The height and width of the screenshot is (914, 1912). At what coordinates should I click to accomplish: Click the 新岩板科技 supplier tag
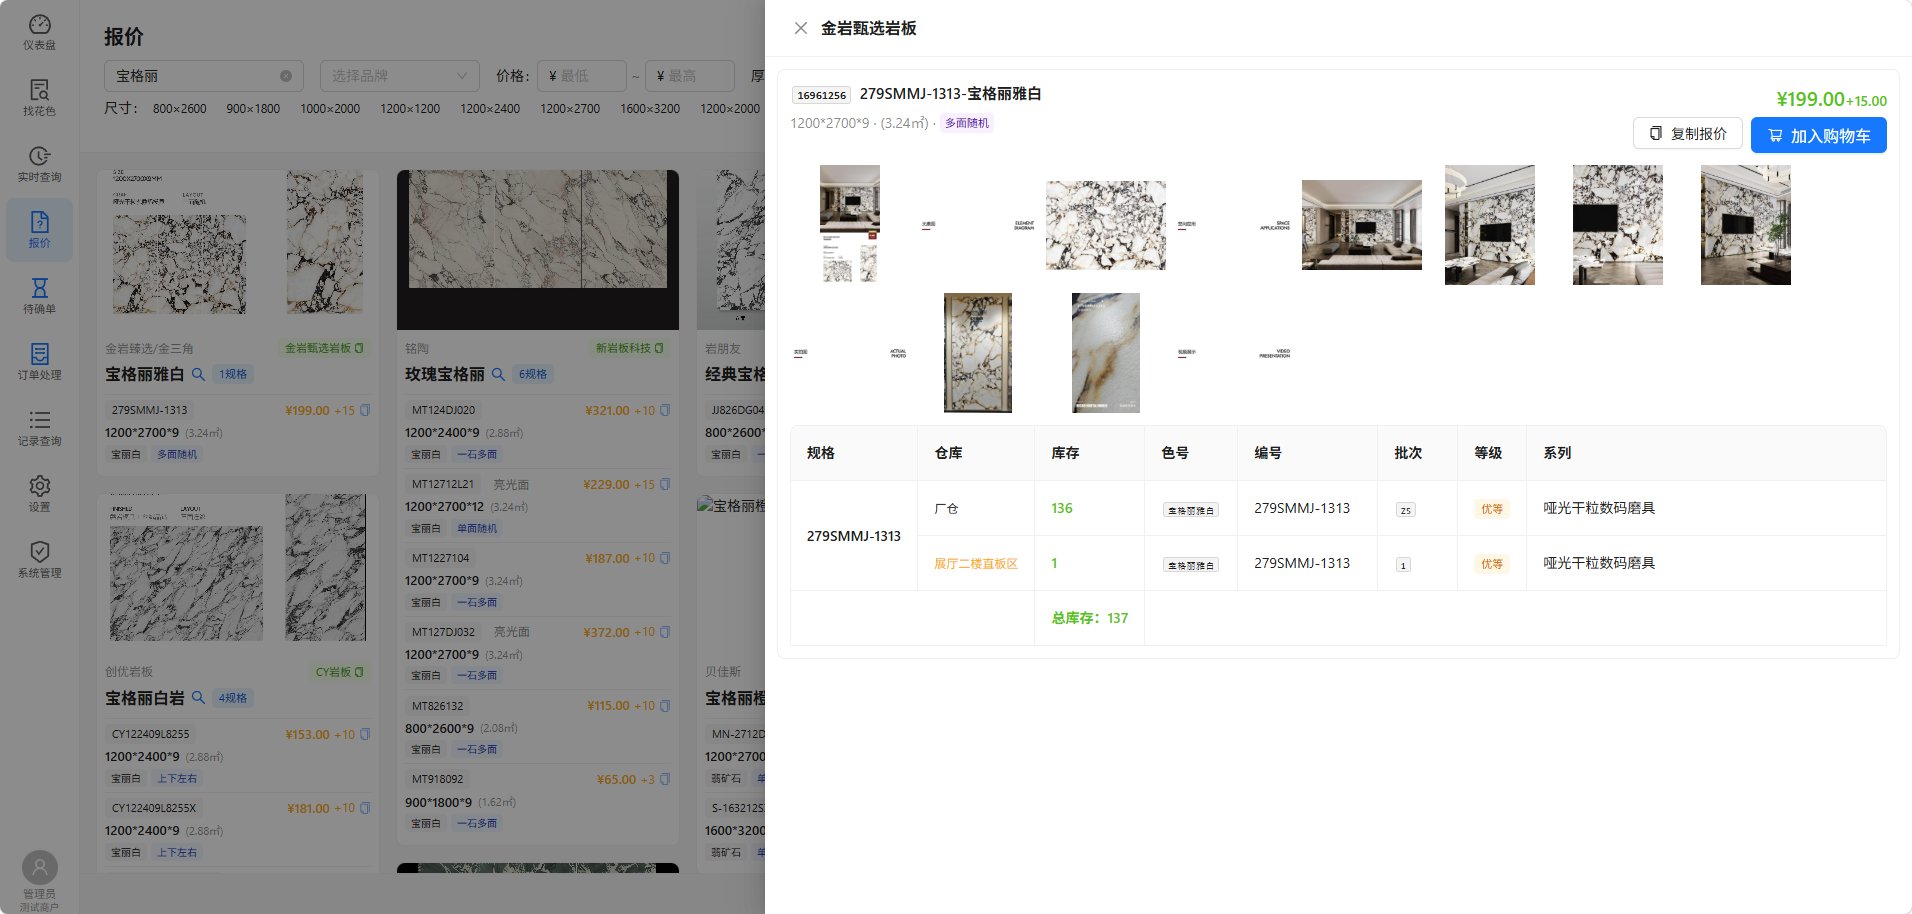tap(630, 348)
